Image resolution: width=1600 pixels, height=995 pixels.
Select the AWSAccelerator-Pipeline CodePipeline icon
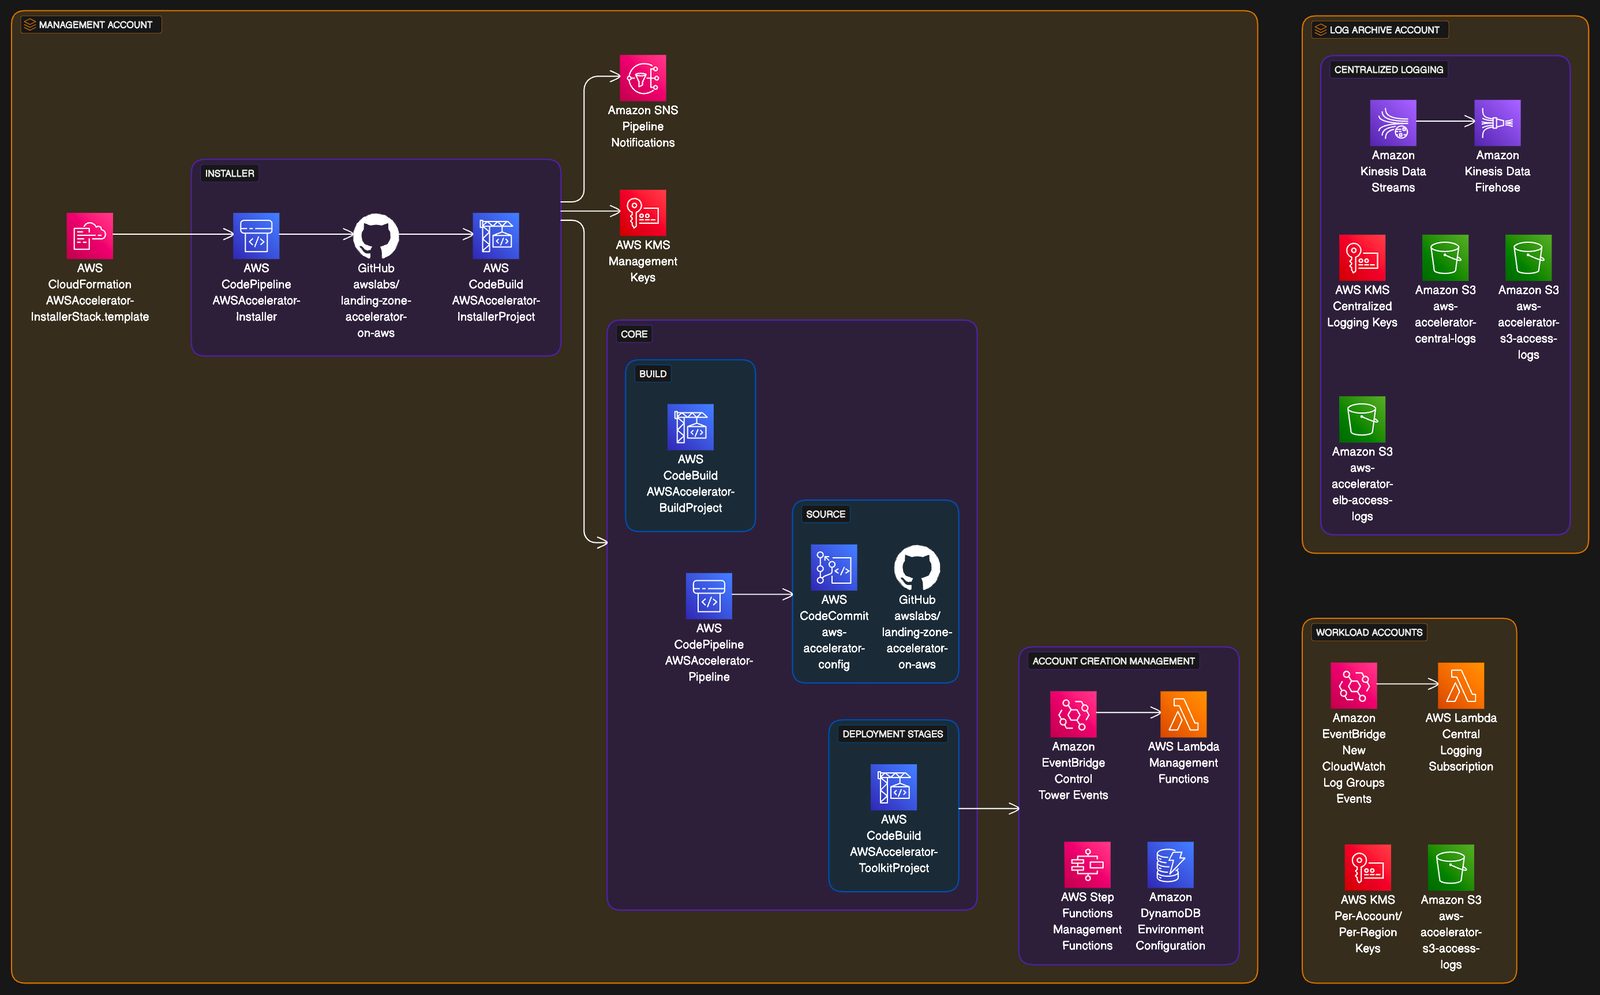709,596
